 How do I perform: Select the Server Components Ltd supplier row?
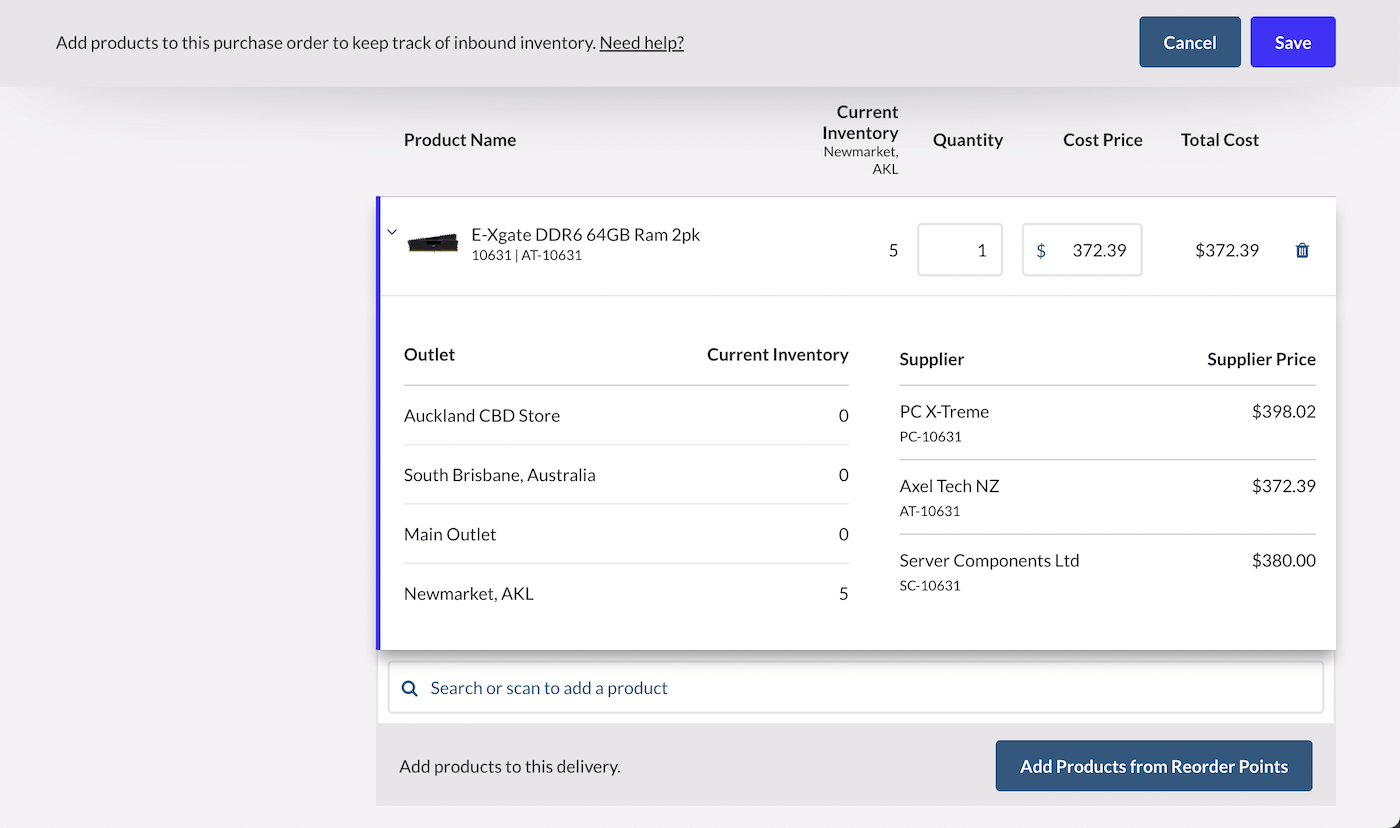[1107, 571]
